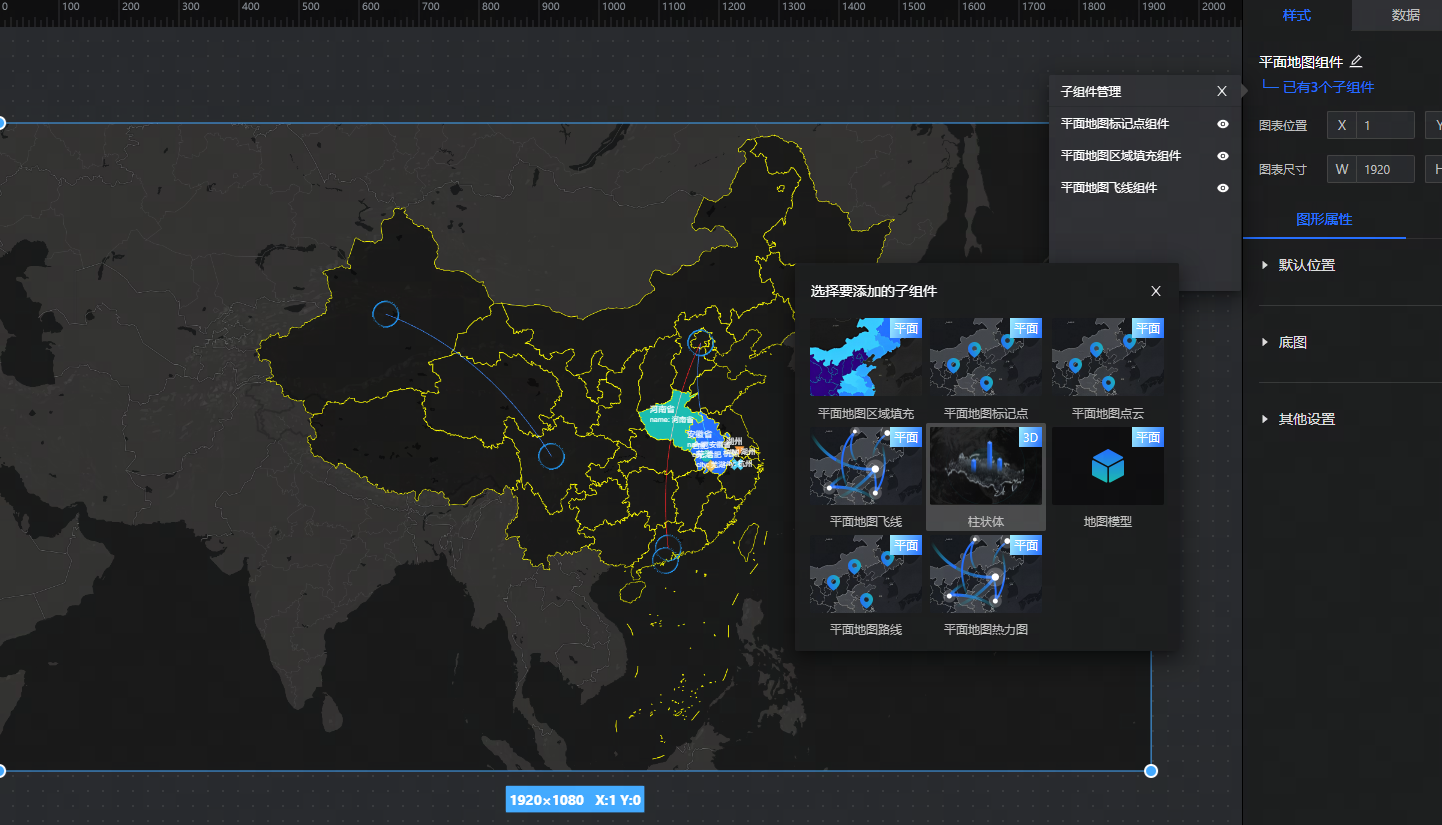Select the 平面地图热力图 subcomponent
This screenshot has width=1442, height=825.
(985, 574)
